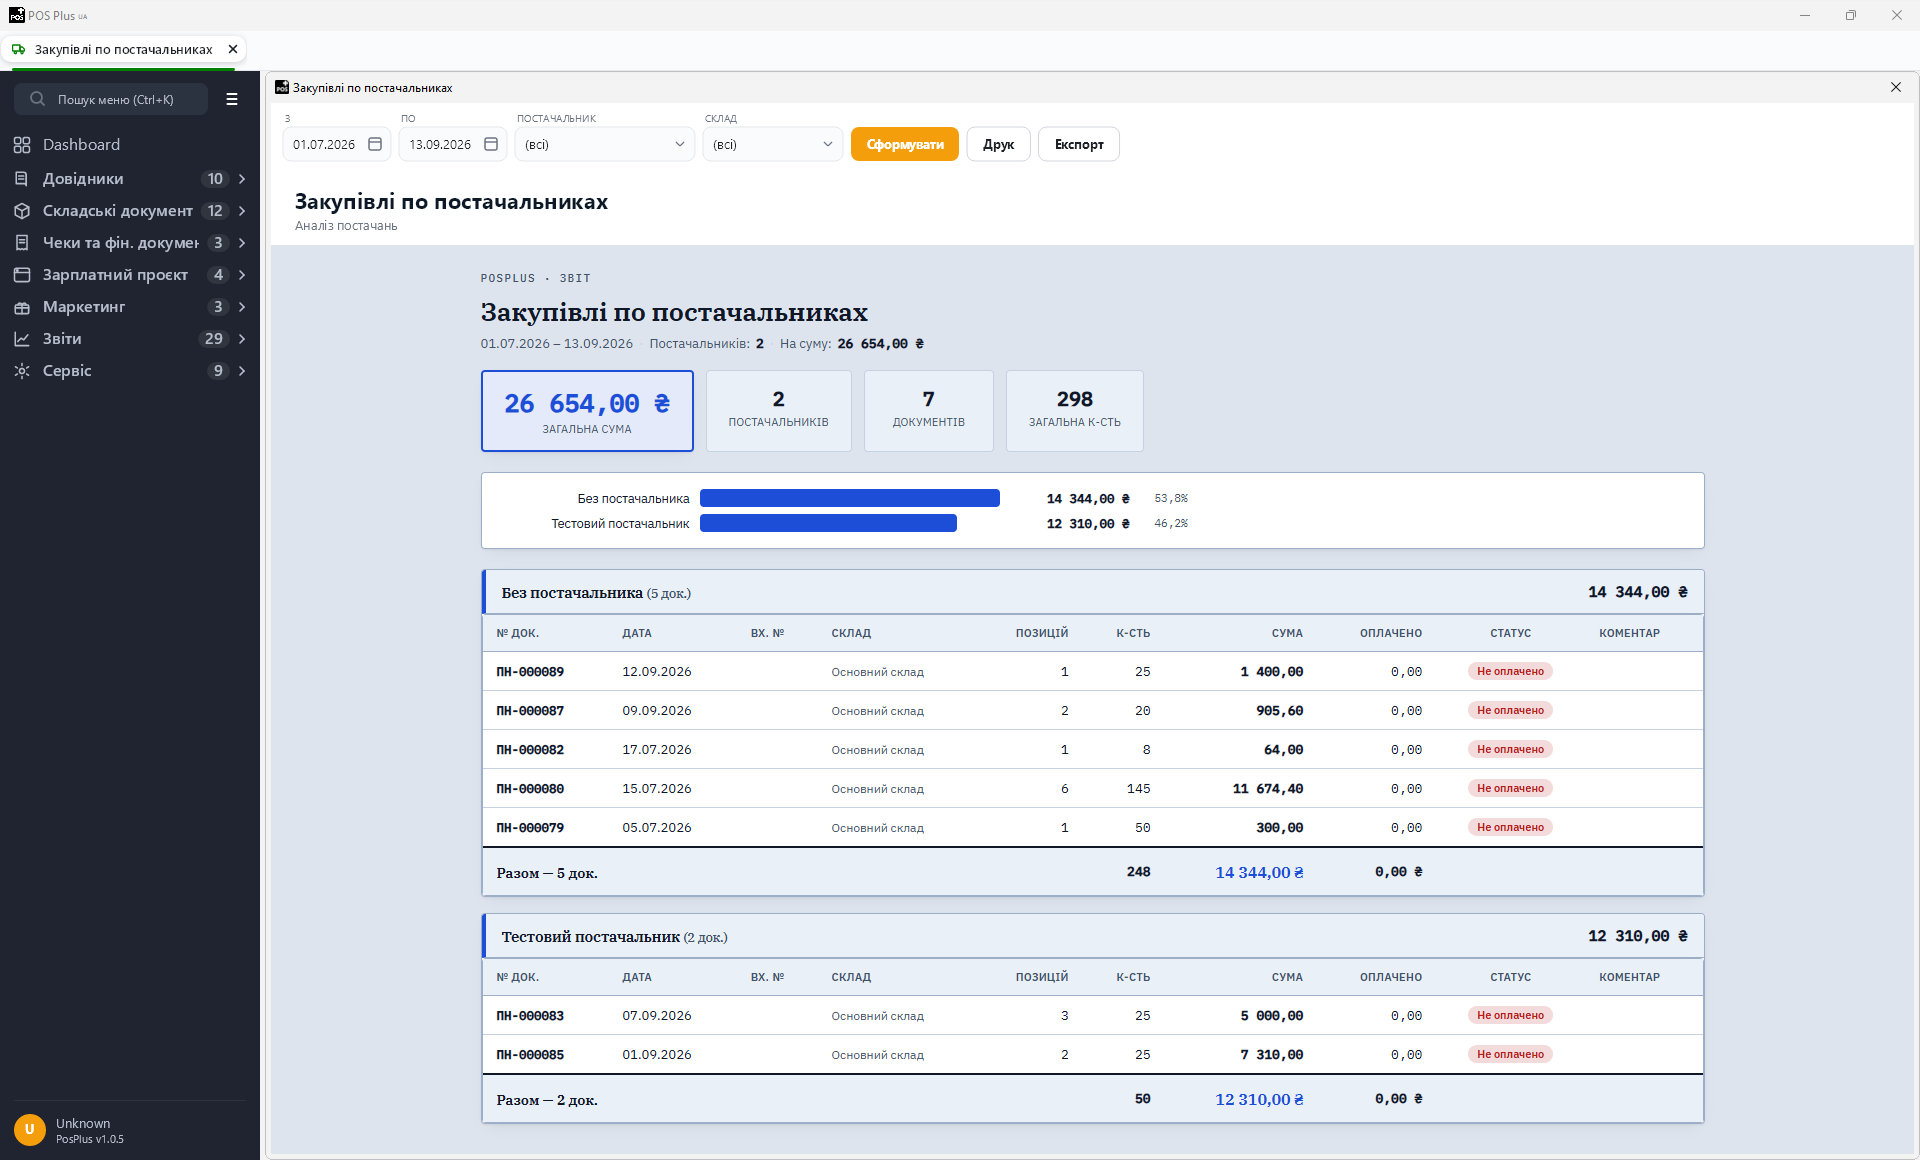Click the Сформувати button

(x=905, y=144)
